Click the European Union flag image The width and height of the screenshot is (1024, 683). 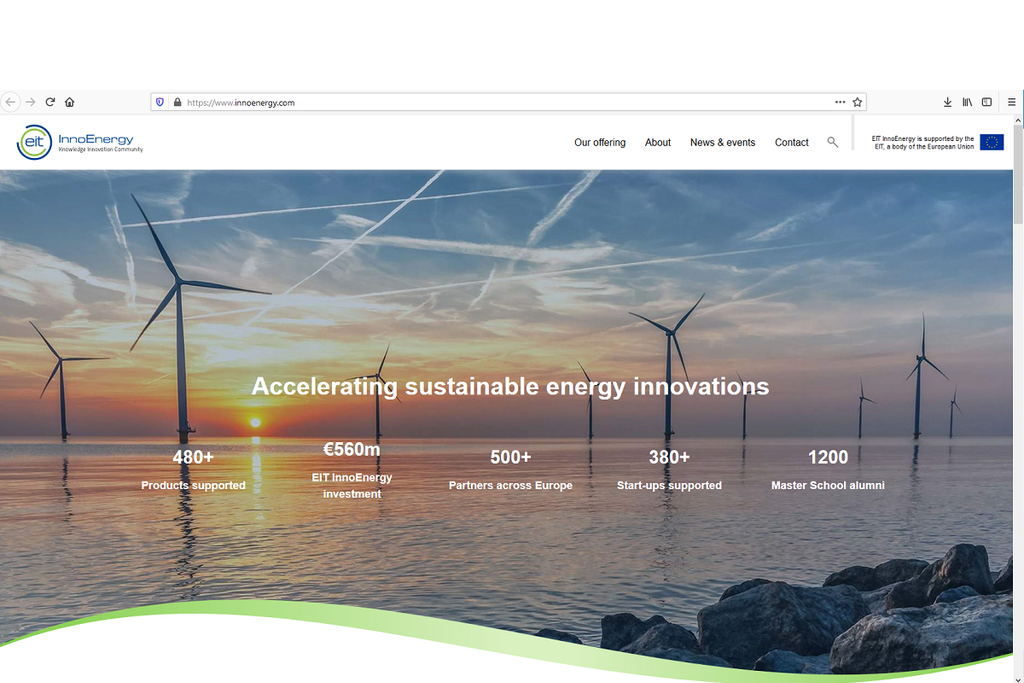coord(991,142)
